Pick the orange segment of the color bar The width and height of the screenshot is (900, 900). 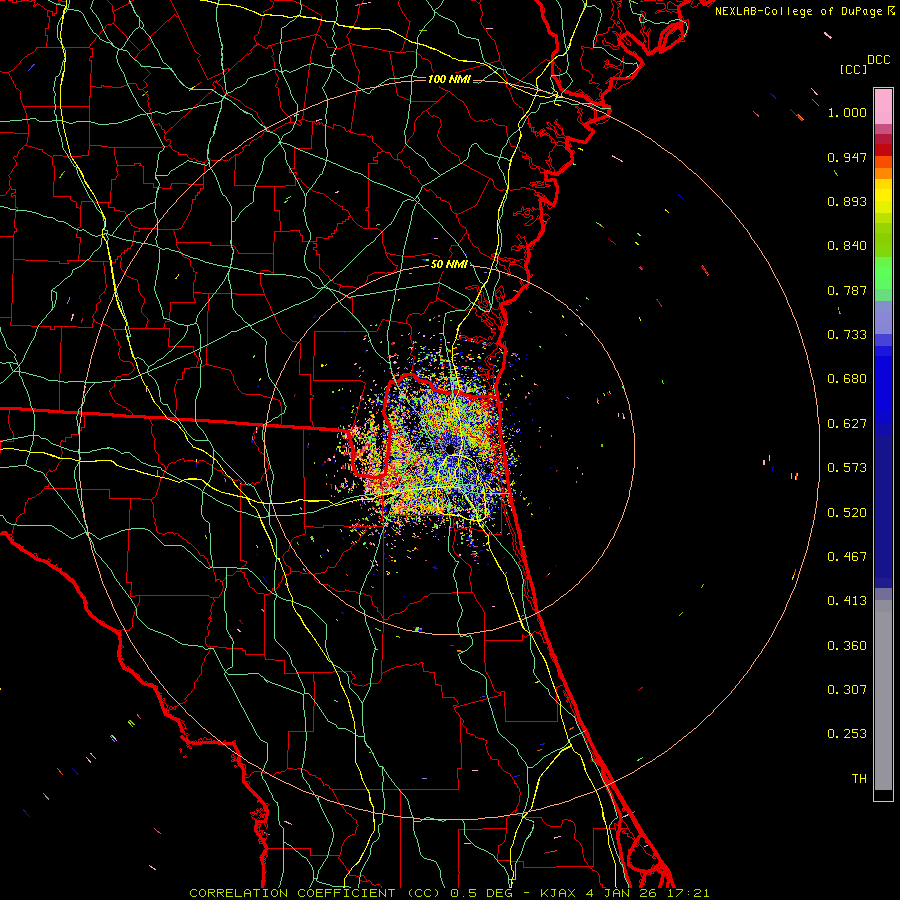pyautogui.click(x=883, y=173)
